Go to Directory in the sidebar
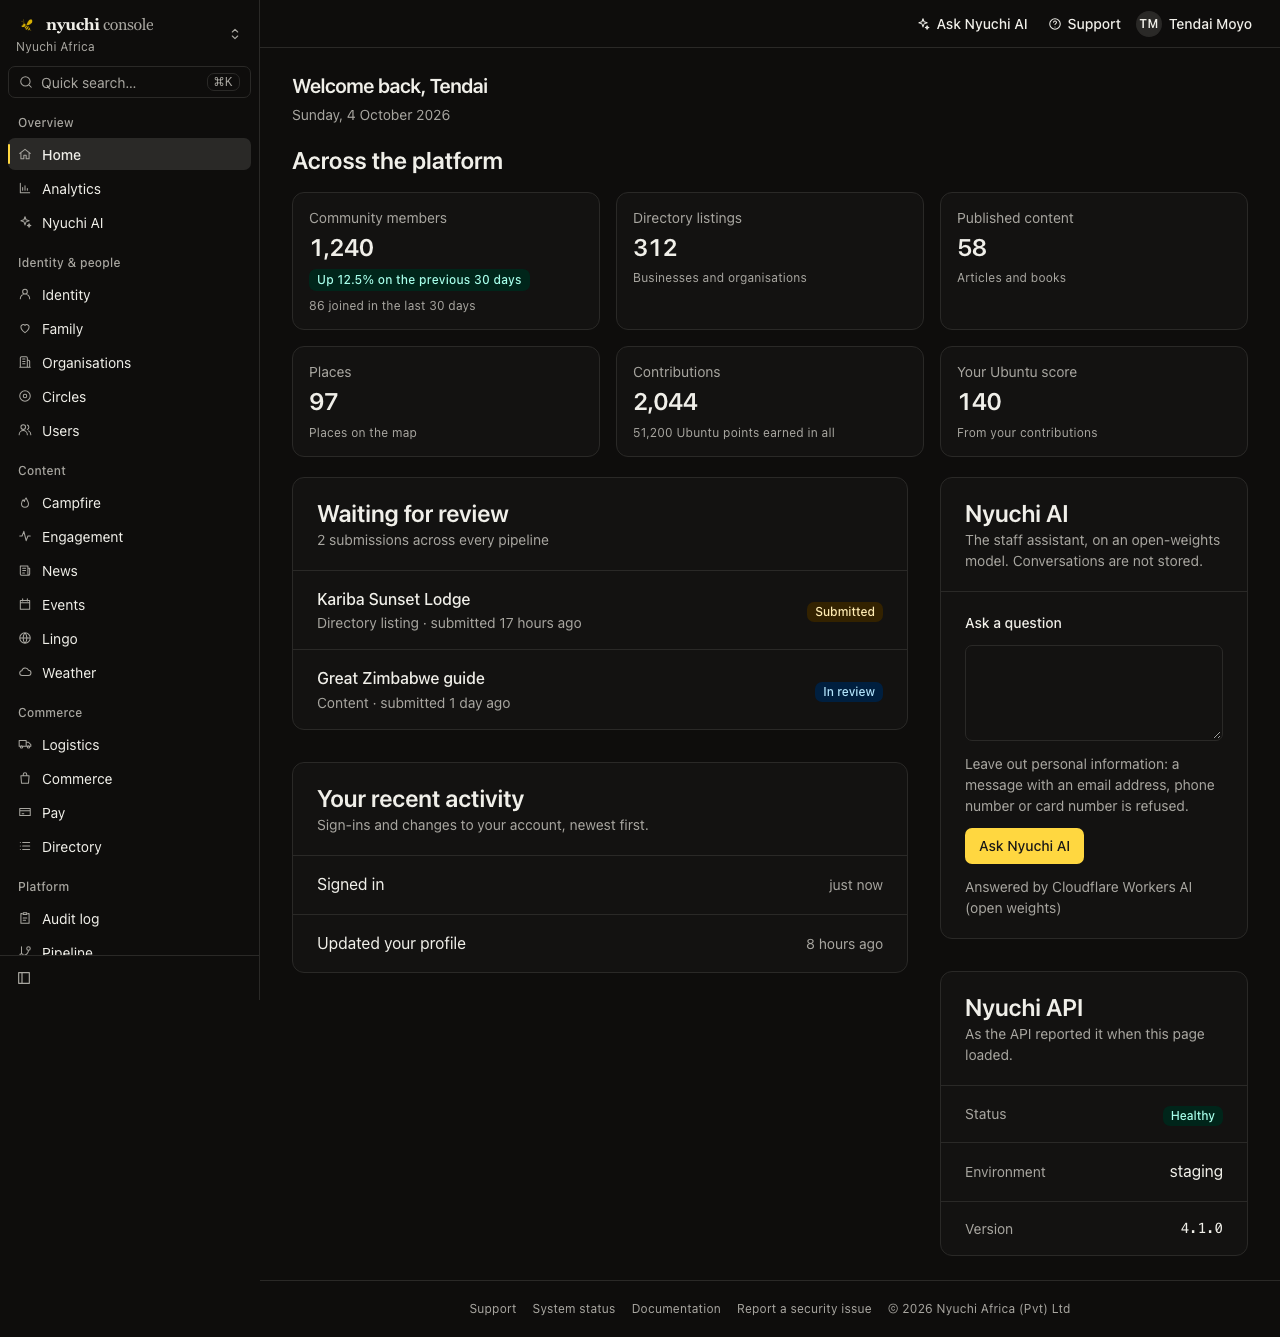Screen dimensions: 1280x1337 click(130, 847)
